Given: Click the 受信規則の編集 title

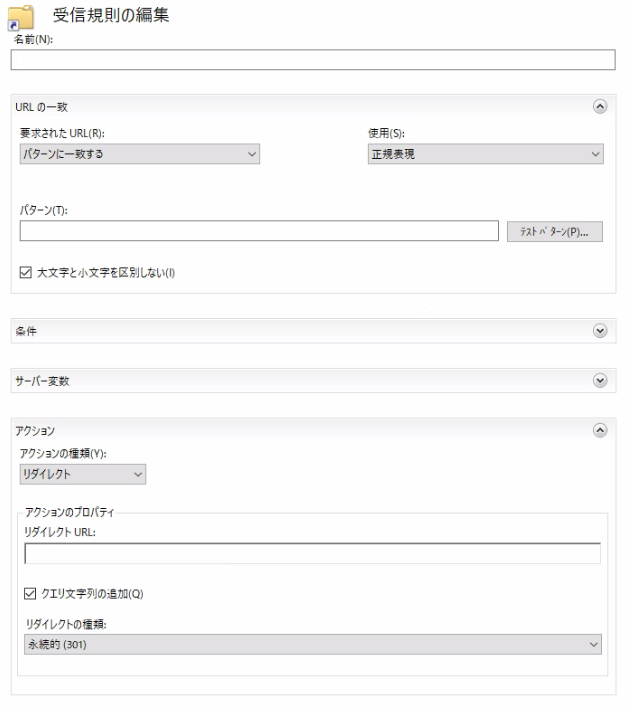Looking at the screenshot, I should click(111, 15).
